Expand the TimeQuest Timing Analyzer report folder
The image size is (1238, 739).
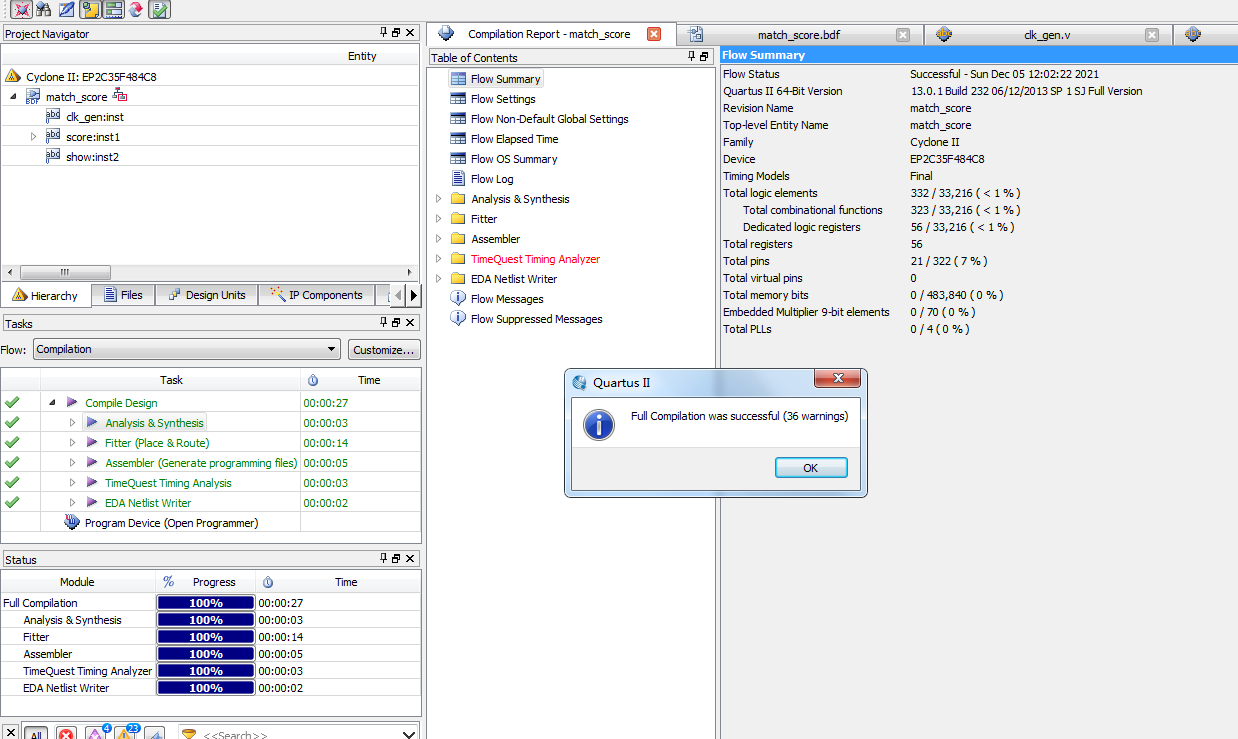pyautogui.click(x=438, y=259)
